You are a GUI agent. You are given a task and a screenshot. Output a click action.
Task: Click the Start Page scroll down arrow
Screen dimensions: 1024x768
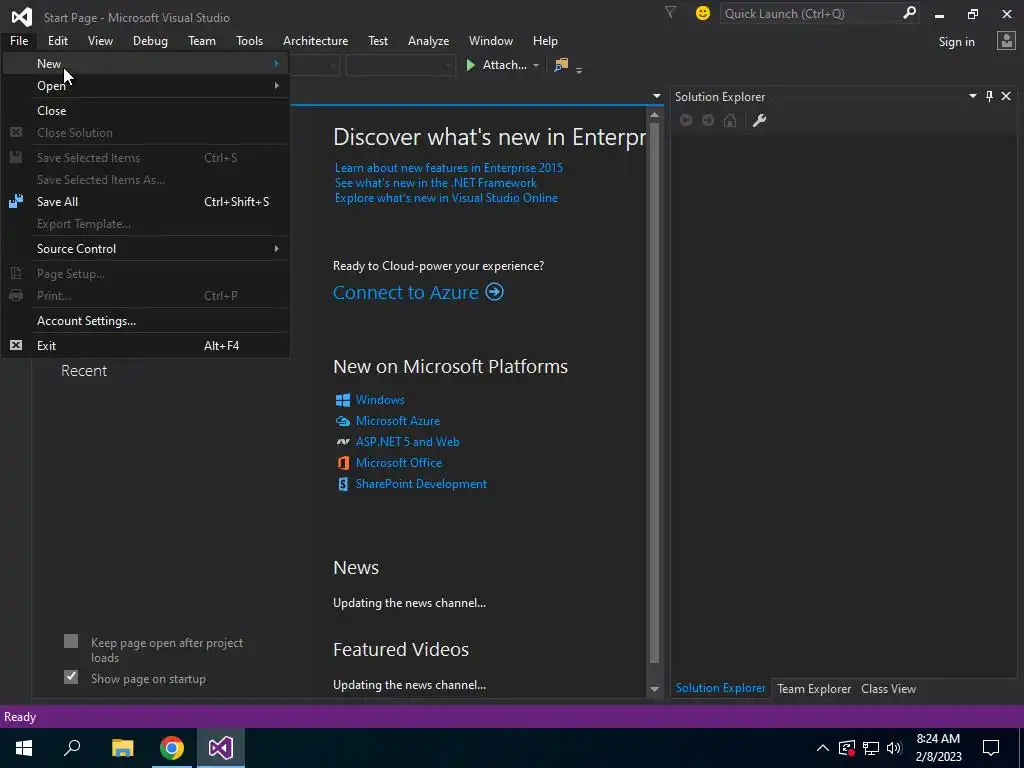[x=654, y=689]
